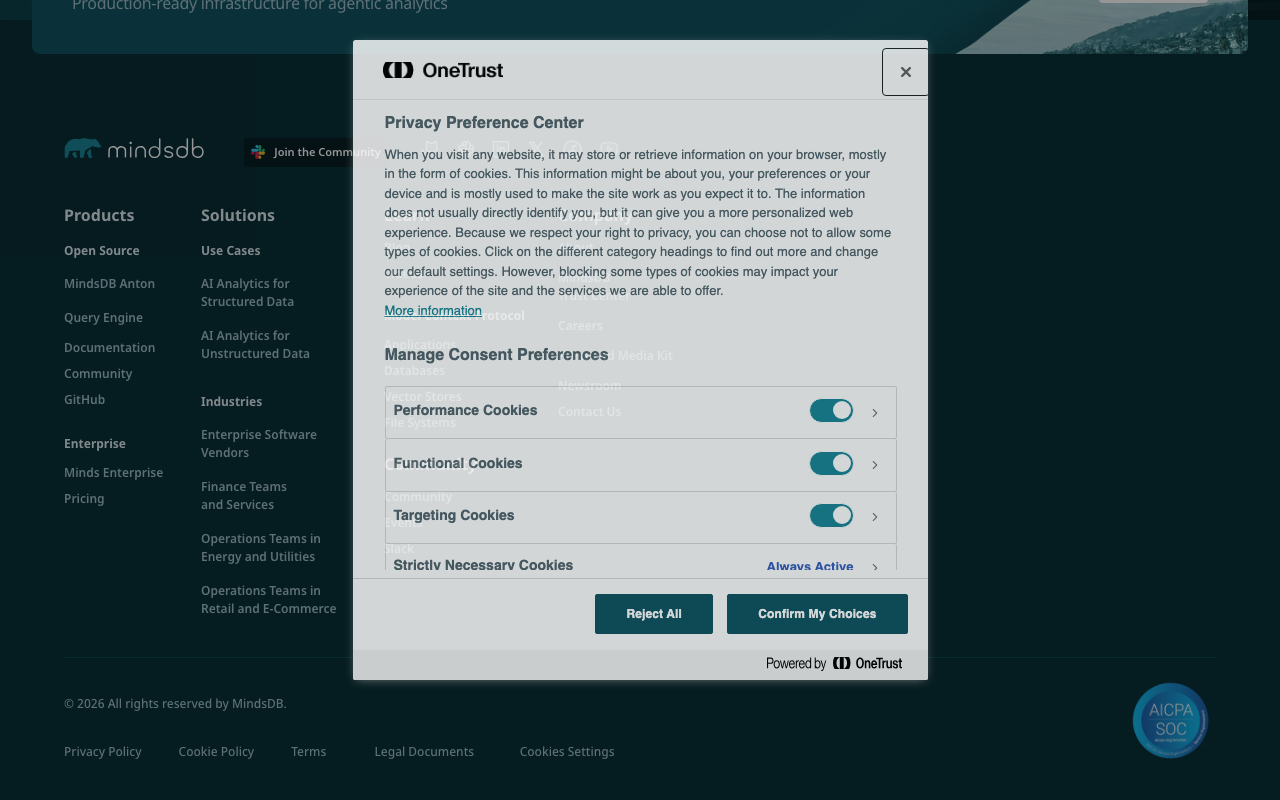Expand the Performance Cookies details arrow
This screenshot has width=1280, height=800.
click(x=875, y=413)
